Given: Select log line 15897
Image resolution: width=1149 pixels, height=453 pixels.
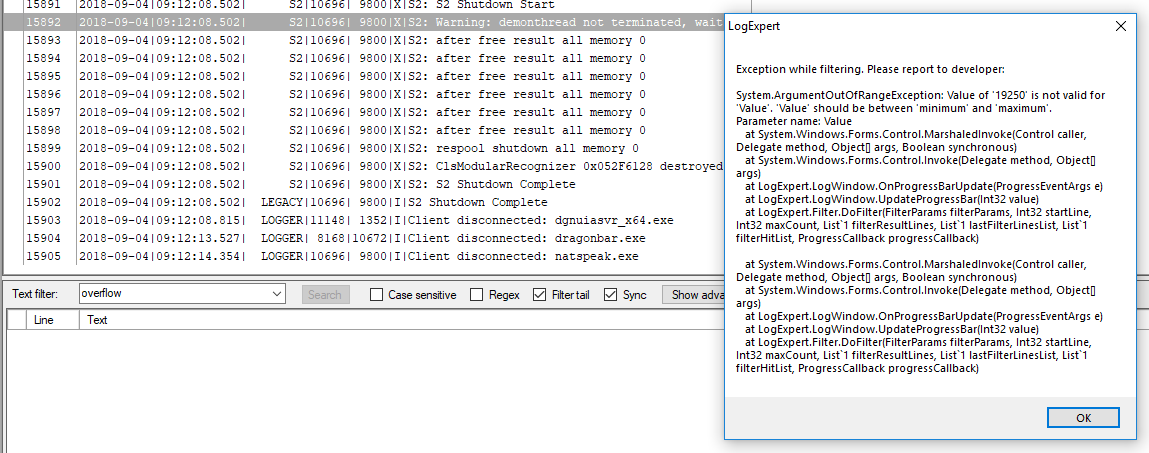Looking at the screenshot, I should [x=364, y=113].
